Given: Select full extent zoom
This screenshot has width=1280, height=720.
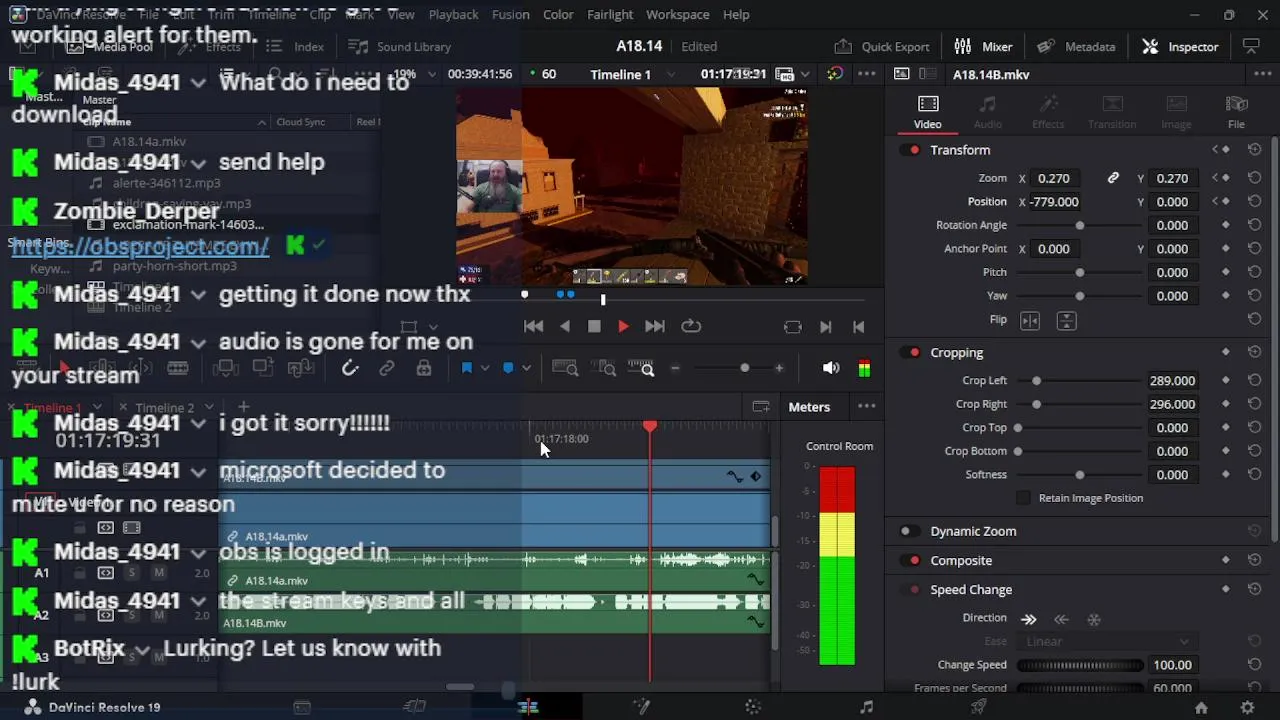Looking at the screenshot, I should 565,369.
